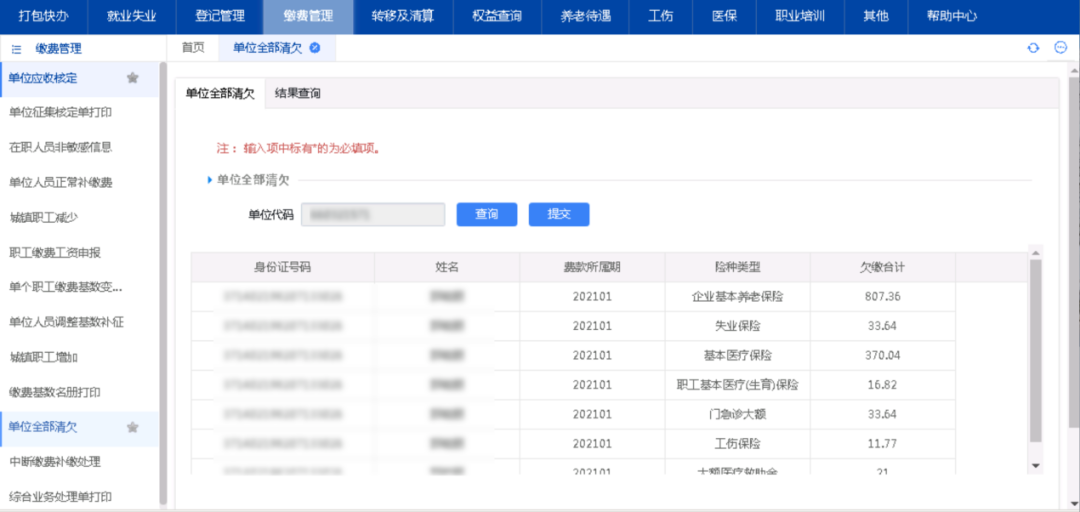Go to the 首页 tab
The height and width of the screenshot is (512, 1080).
[193, 47]
